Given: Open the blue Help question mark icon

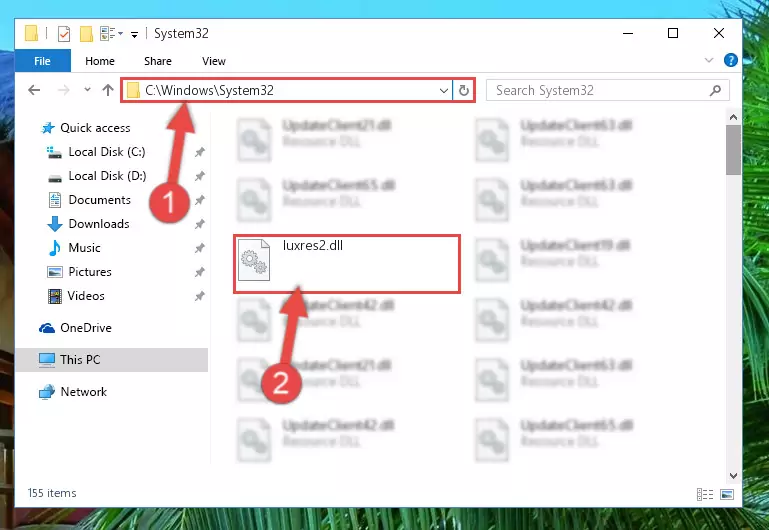Looking at the screenshot, I should [730, 60].
